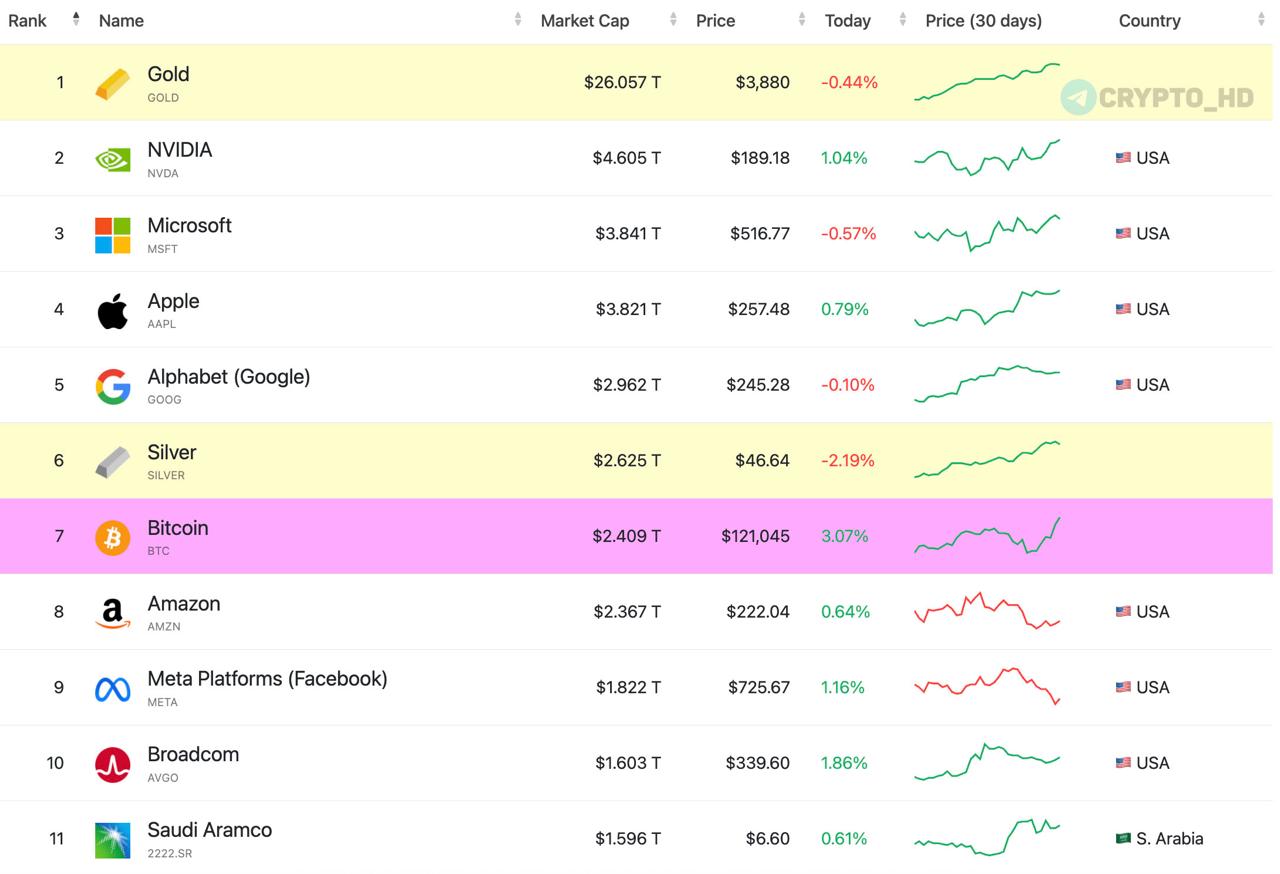Click the gold bar icon

point(112,84)
